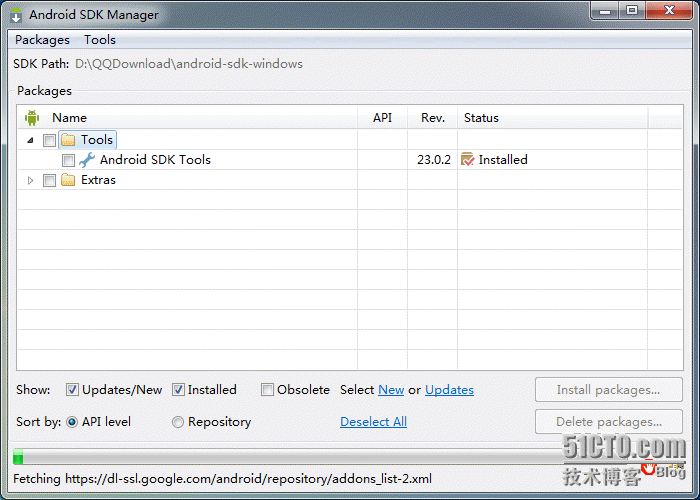Select API level sort option

click(x=72, y=422)
